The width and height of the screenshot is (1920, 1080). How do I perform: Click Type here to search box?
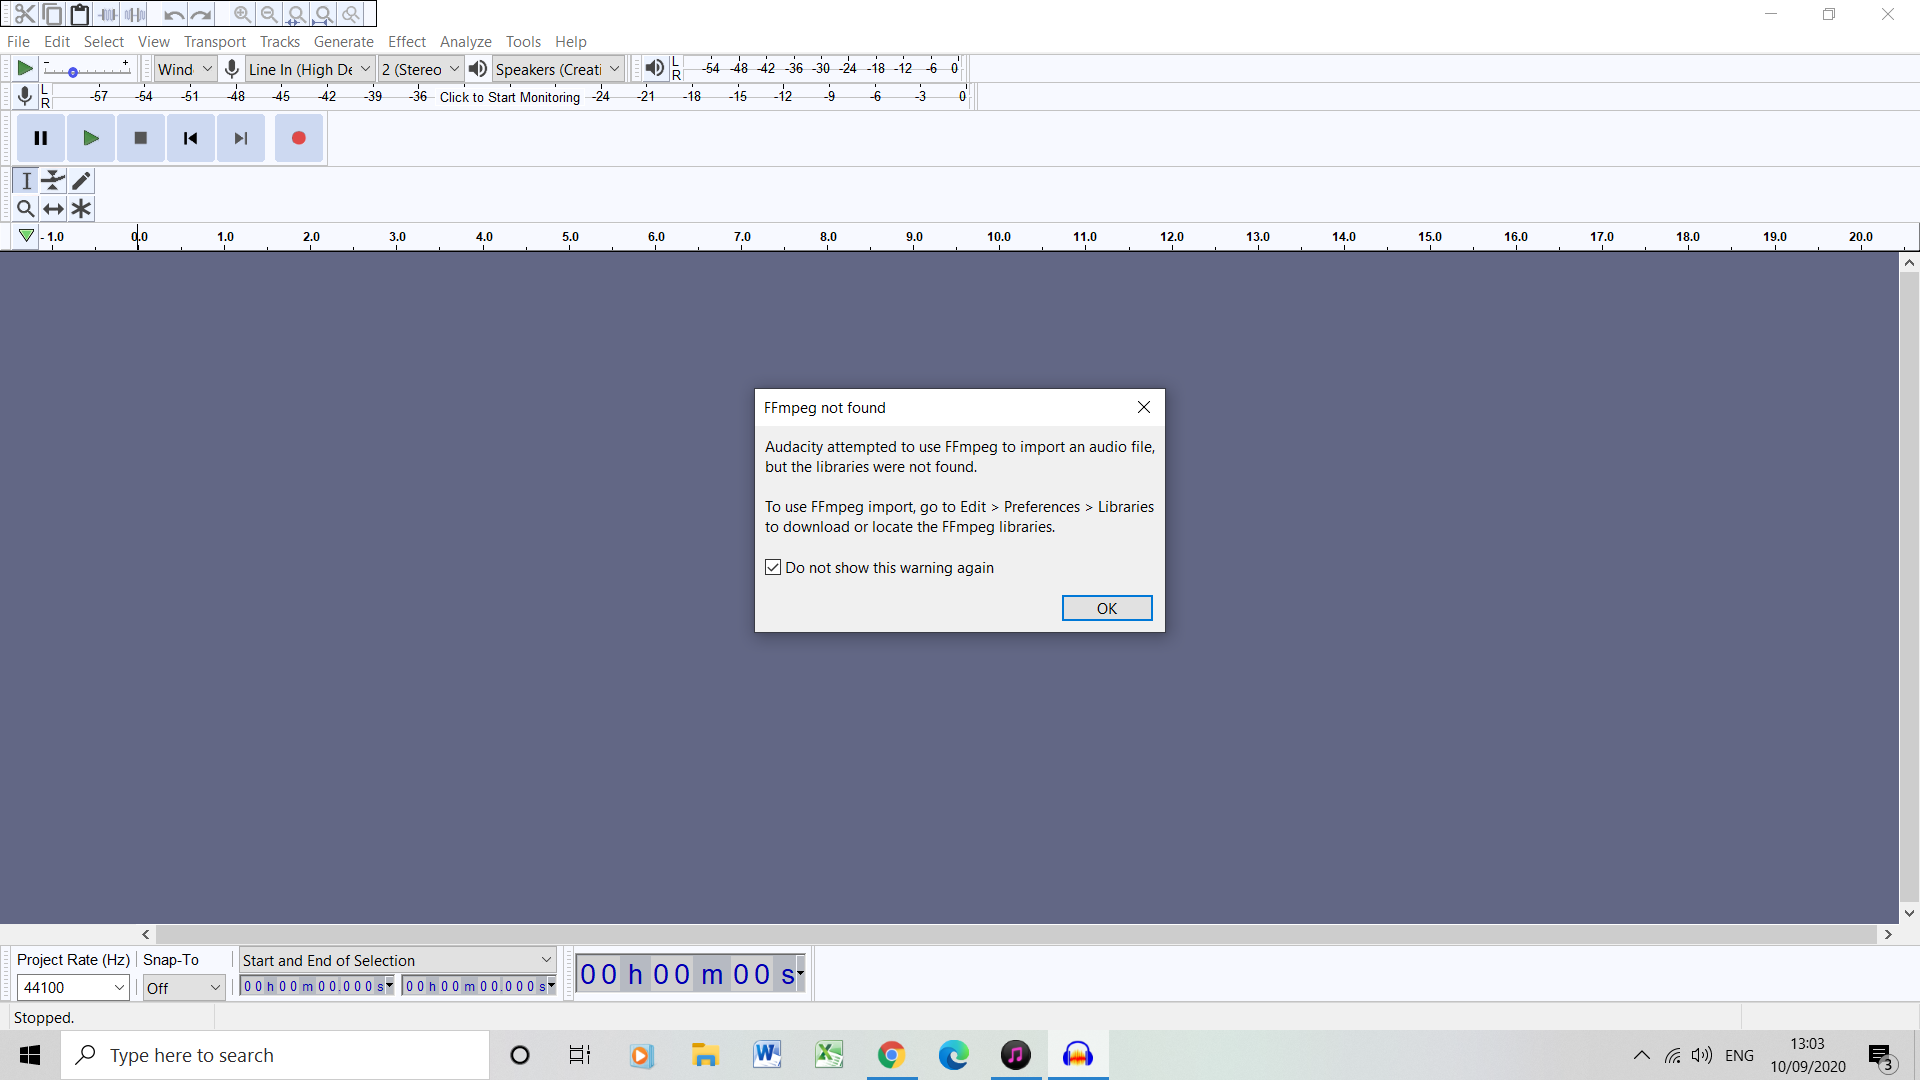[275, 1055]
